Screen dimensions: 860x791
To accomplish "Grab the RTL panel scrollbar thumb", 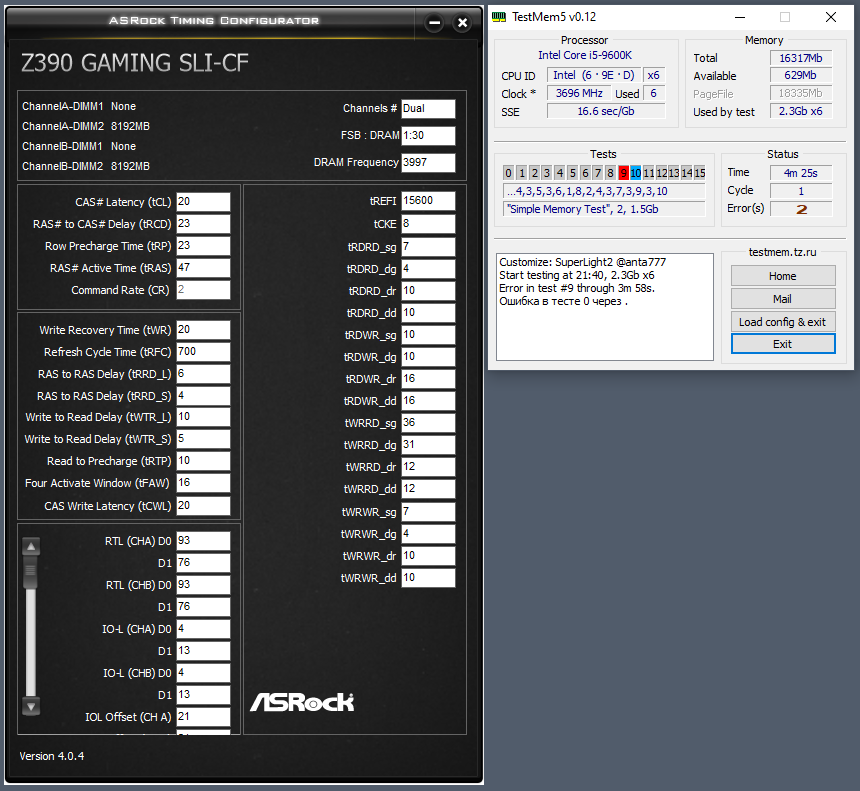I will pos(31,572).
